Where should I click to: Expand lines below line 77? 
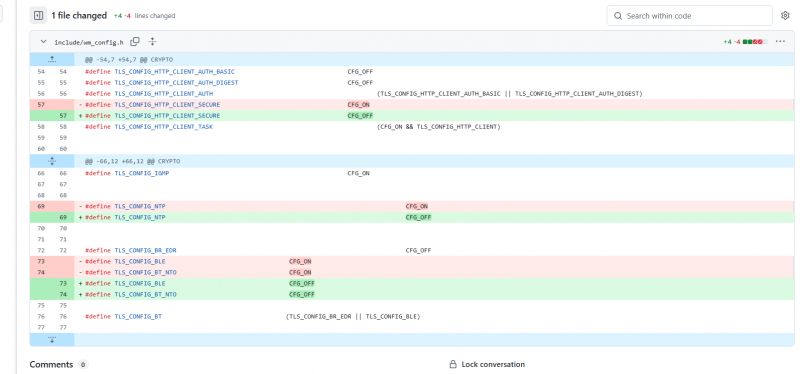[x=52, y=339]
